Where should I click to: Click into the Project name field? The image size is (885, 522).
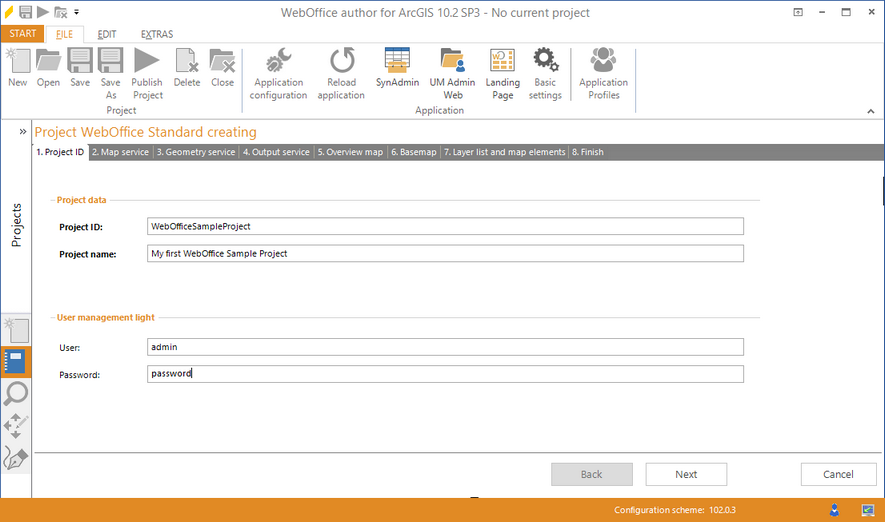tap(445, 253)
